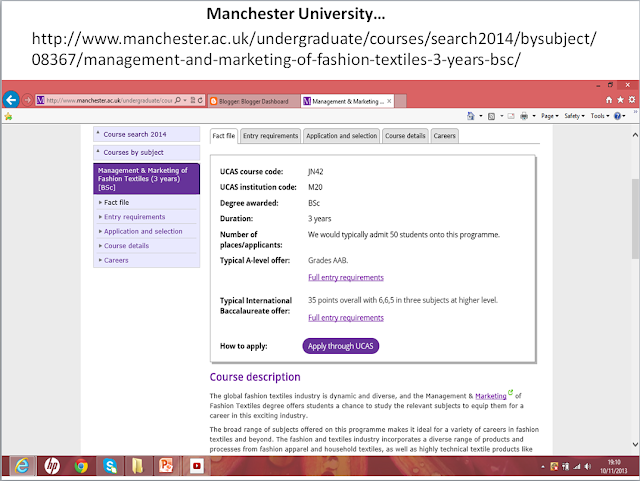
Task: Close the Management & Marketing tab
Action: 389,101
